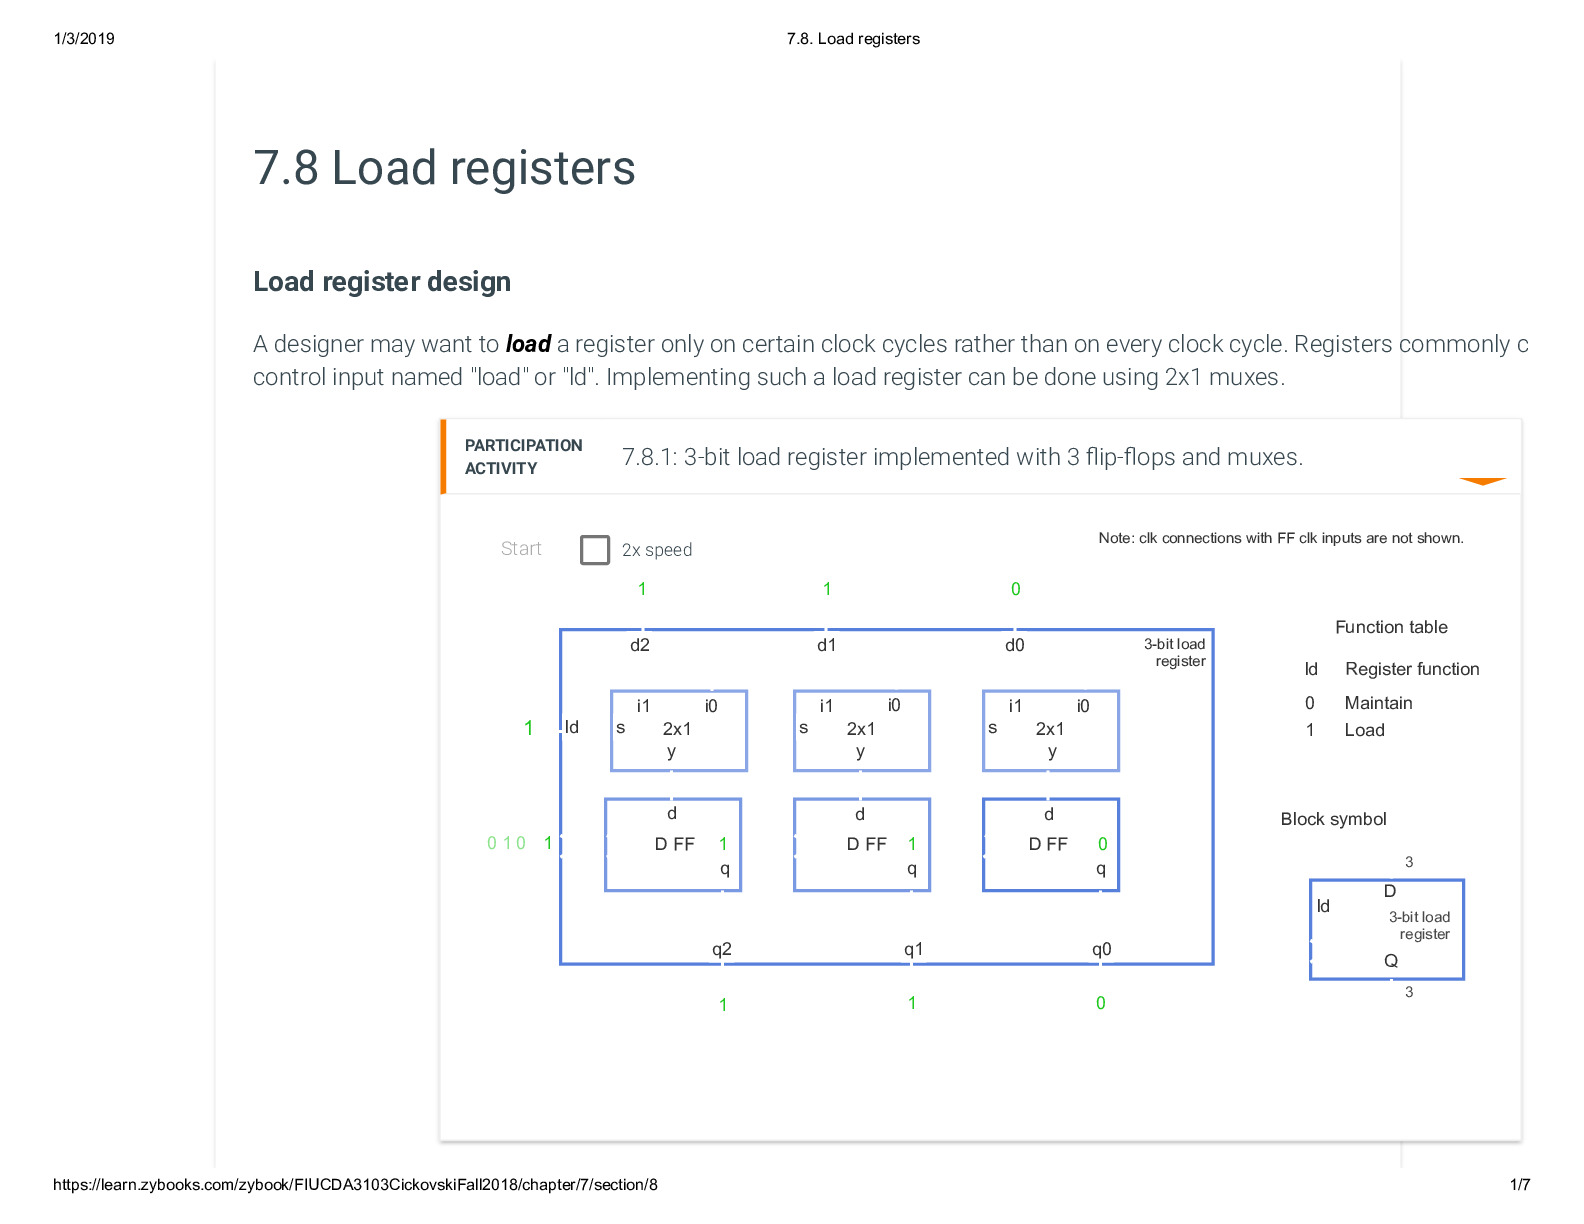Open the zybooks URL in footer

click(x=355, y=1185)
